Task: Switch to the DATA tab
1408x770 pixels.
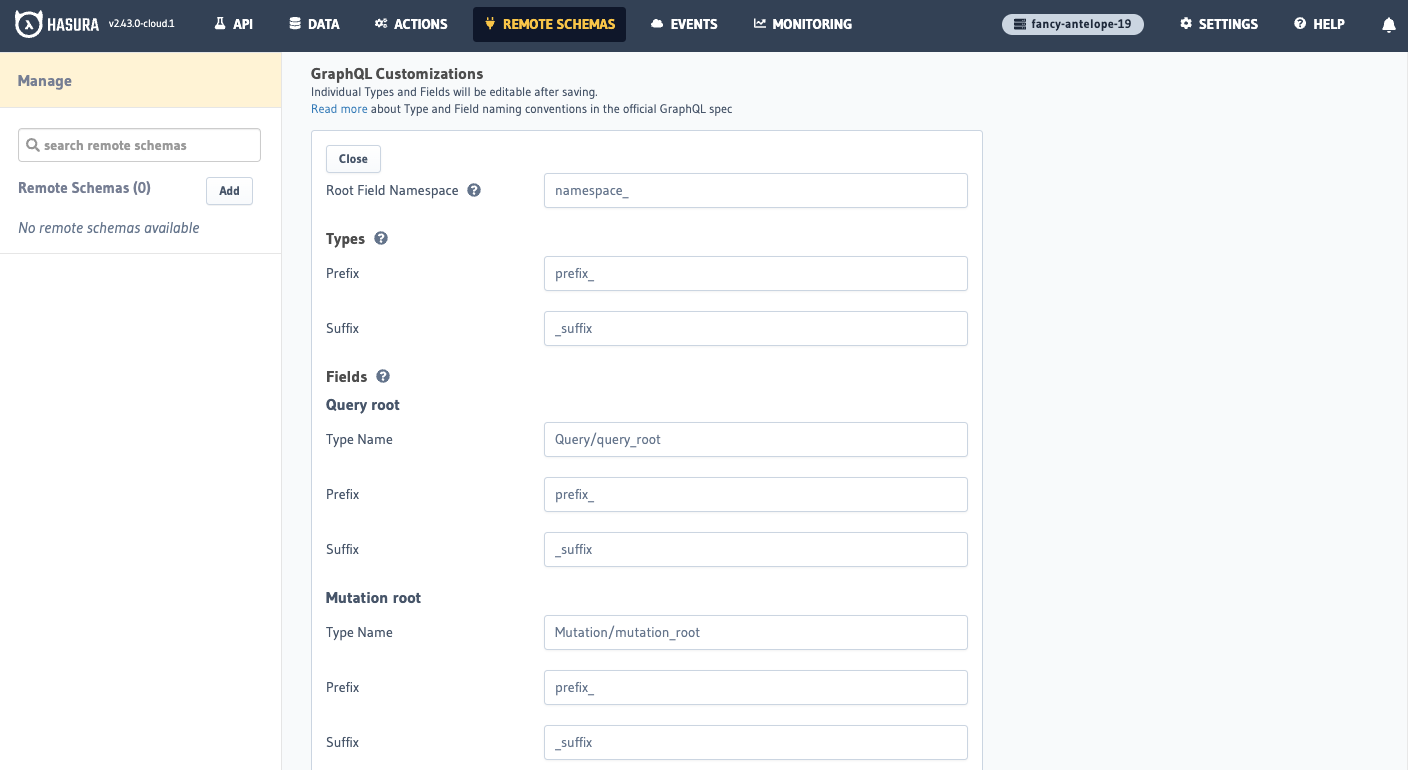Action: (314, 24)
